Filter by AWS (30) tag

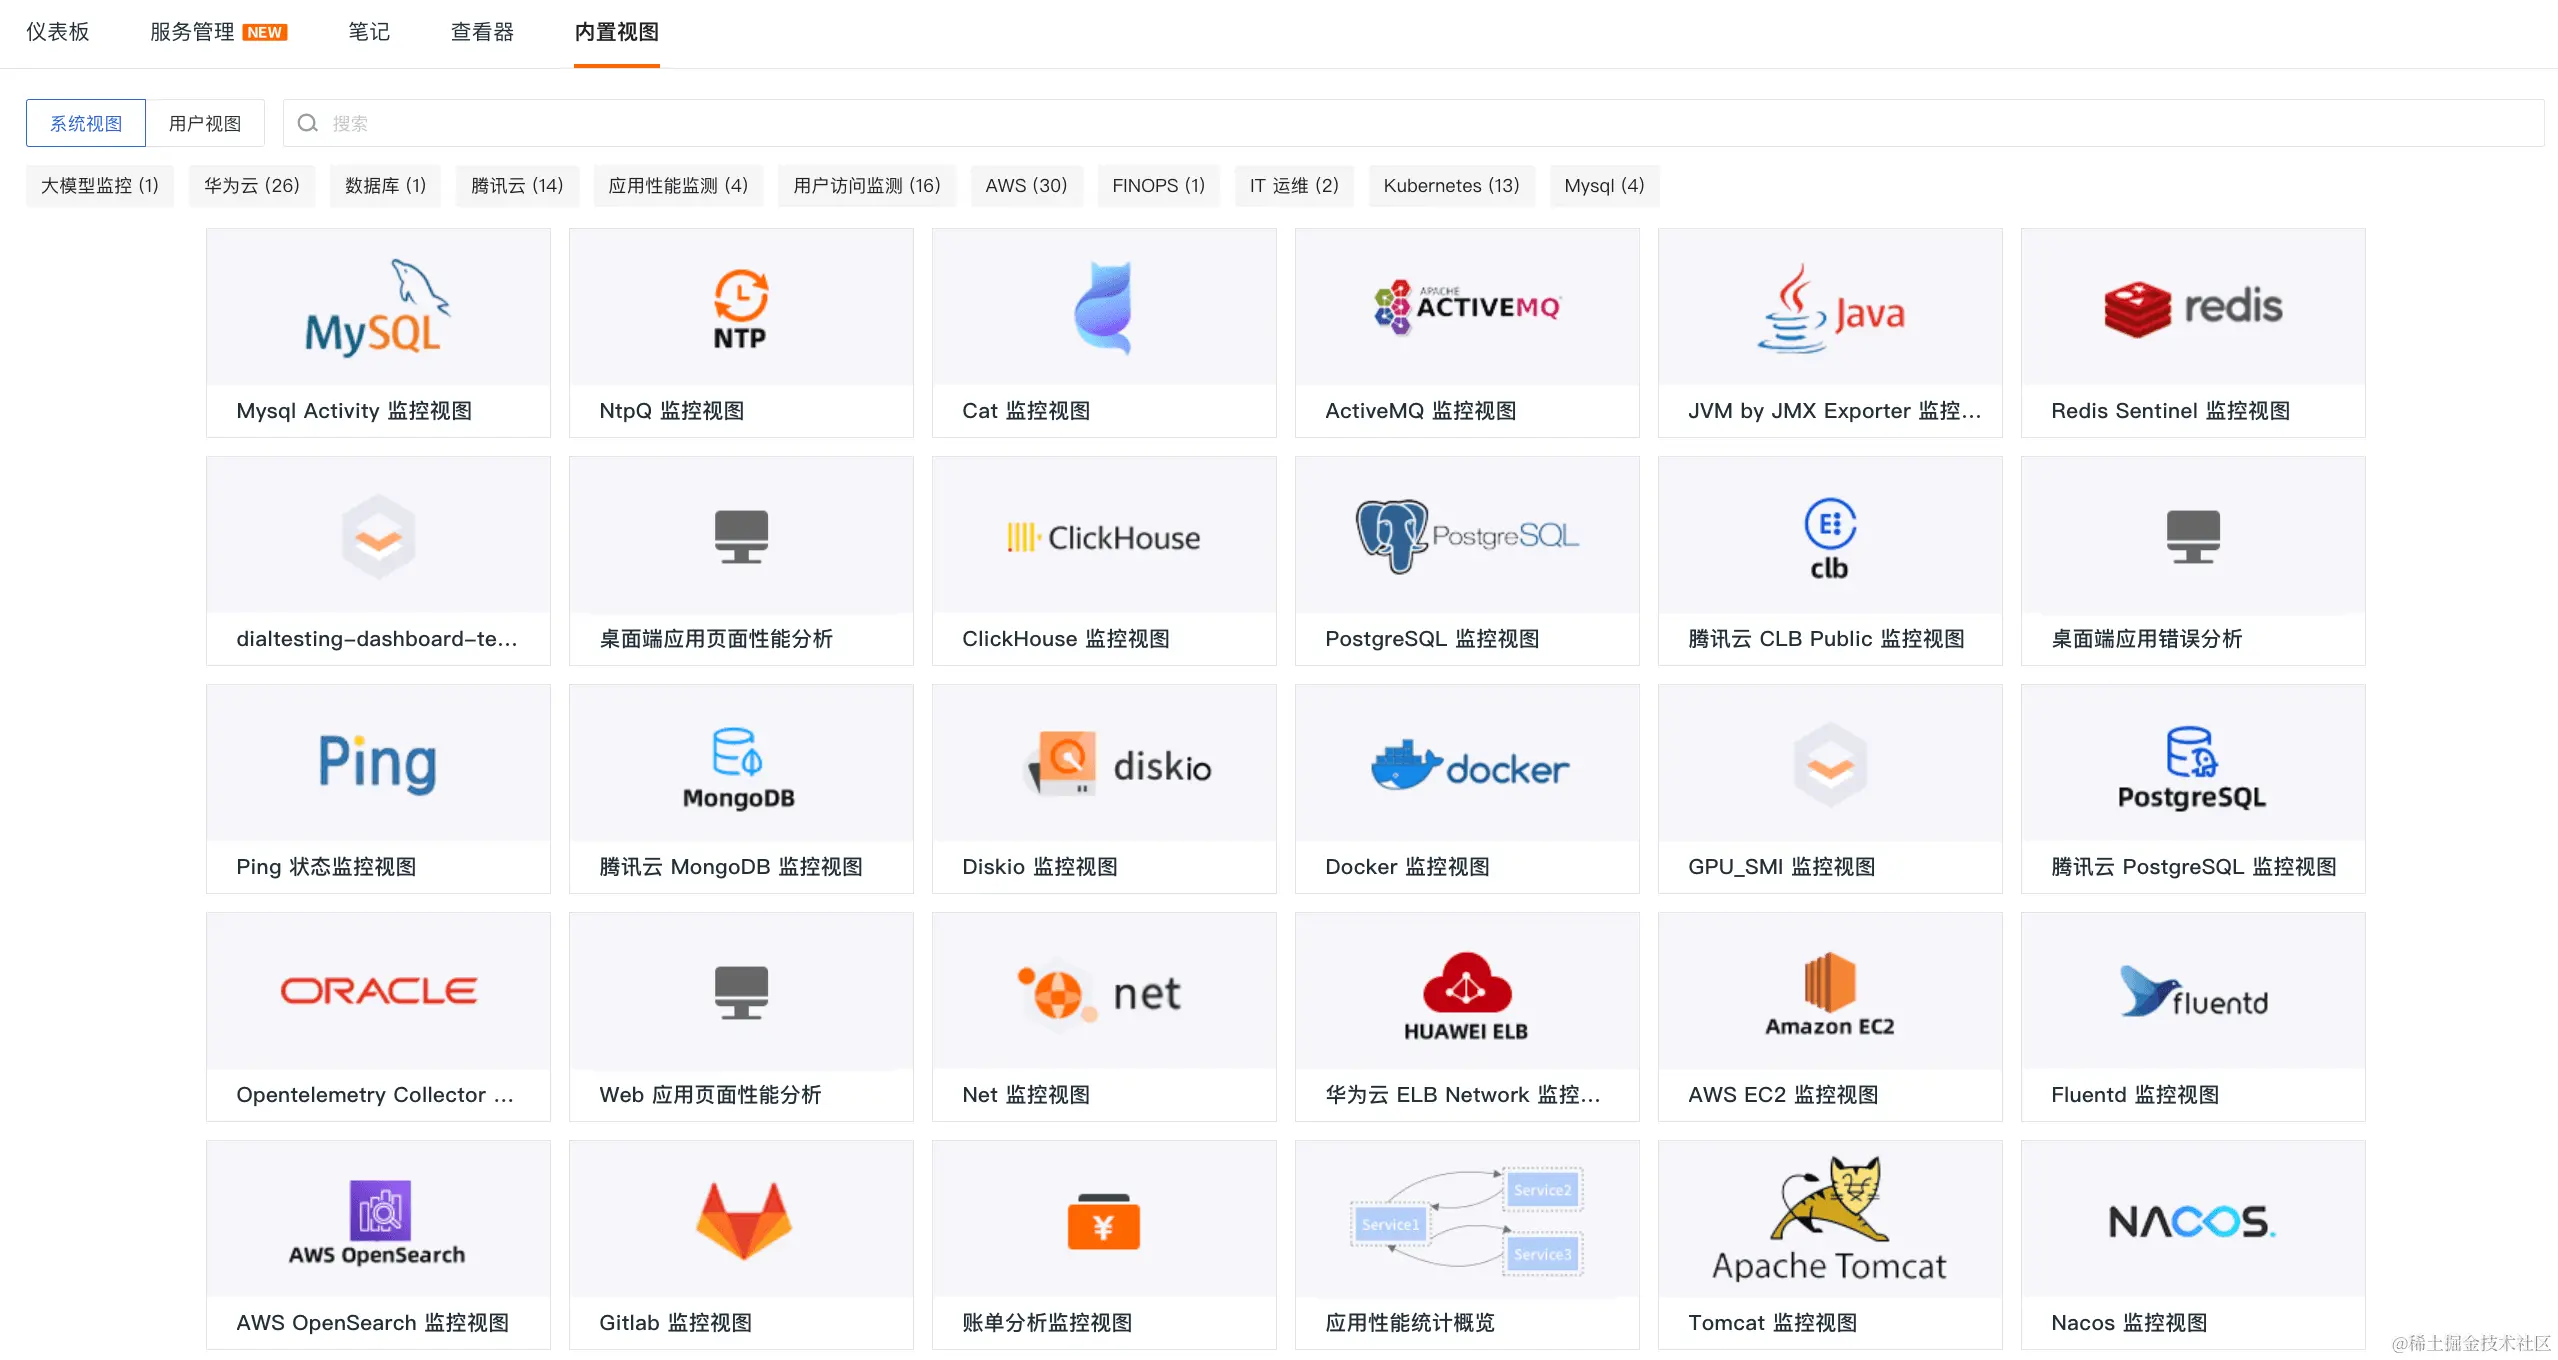tap(1025, 185)
